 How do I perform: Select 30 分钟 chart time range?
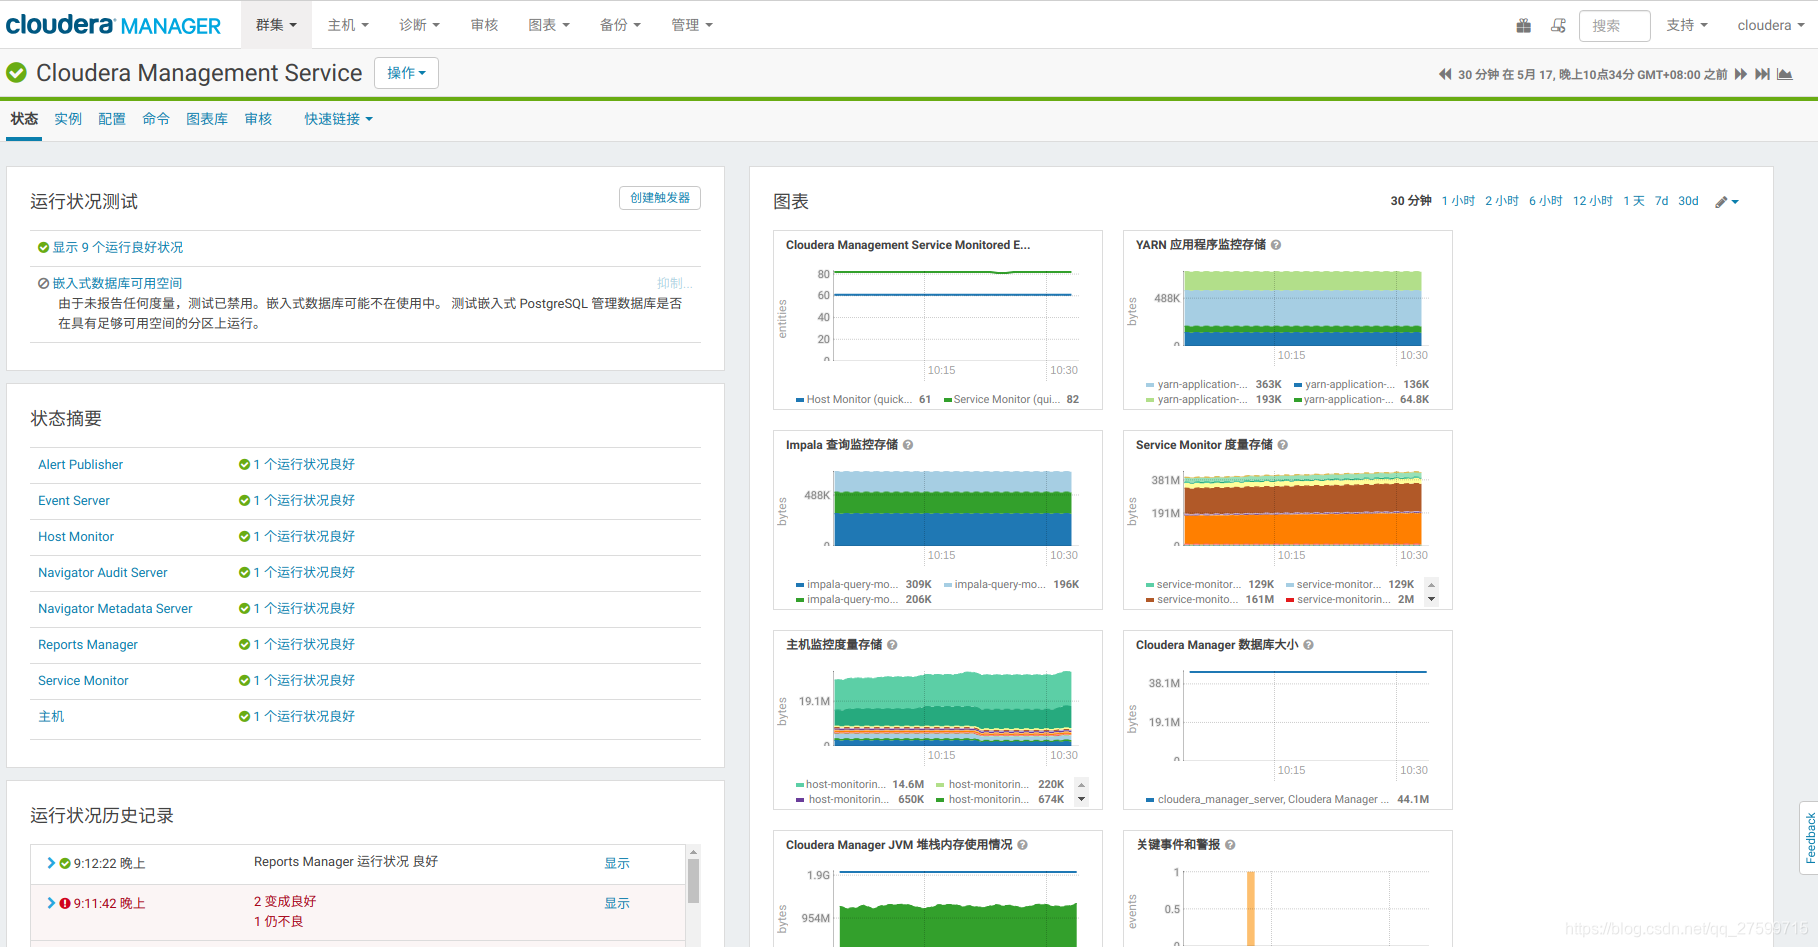point(1411,201)
